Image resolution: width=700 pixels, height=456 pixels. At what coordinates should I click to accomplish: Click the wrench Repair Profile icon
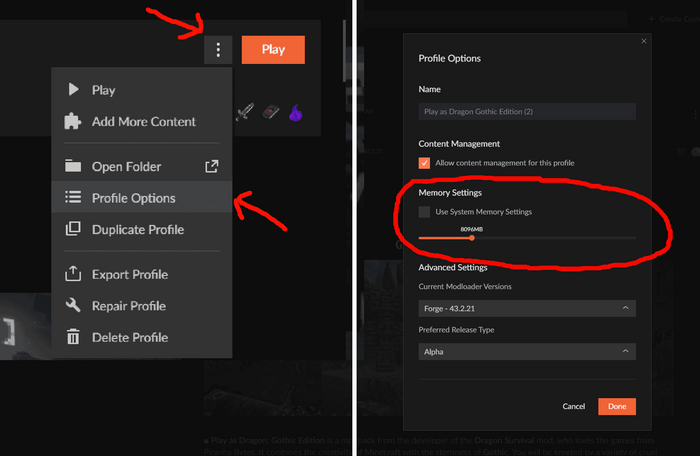point(73,306)
